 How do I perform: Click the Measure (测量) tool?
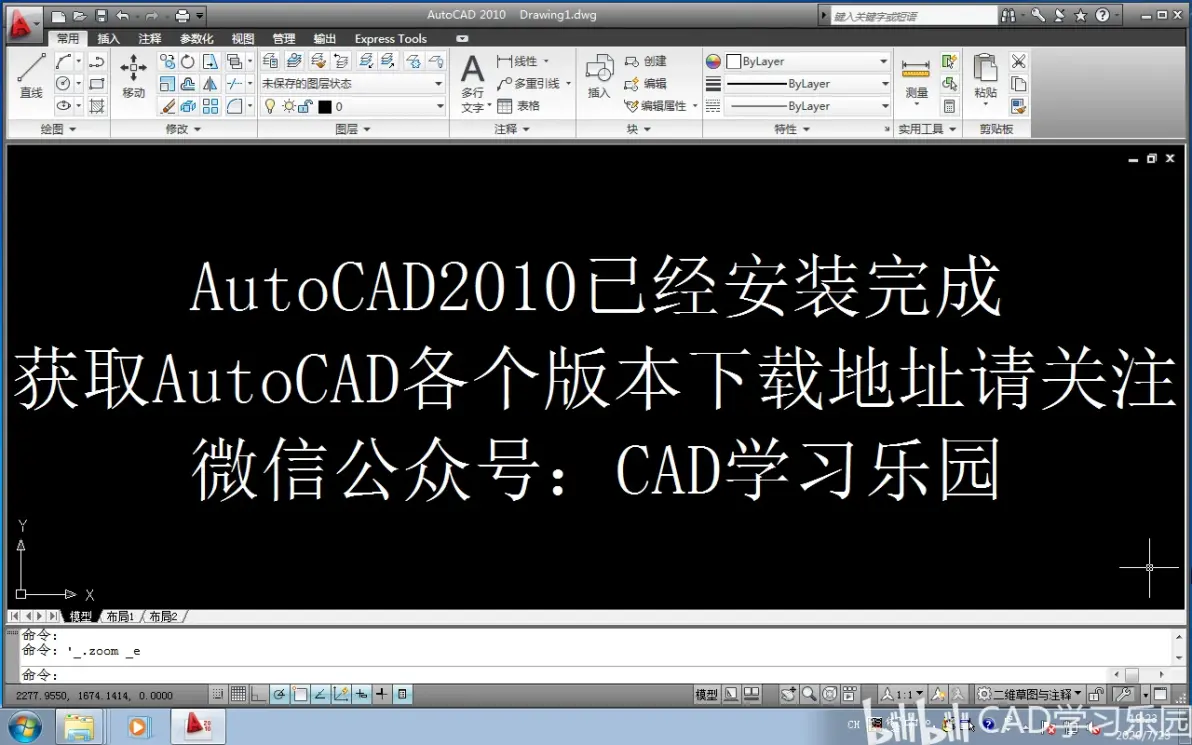[x=916, y=79]
